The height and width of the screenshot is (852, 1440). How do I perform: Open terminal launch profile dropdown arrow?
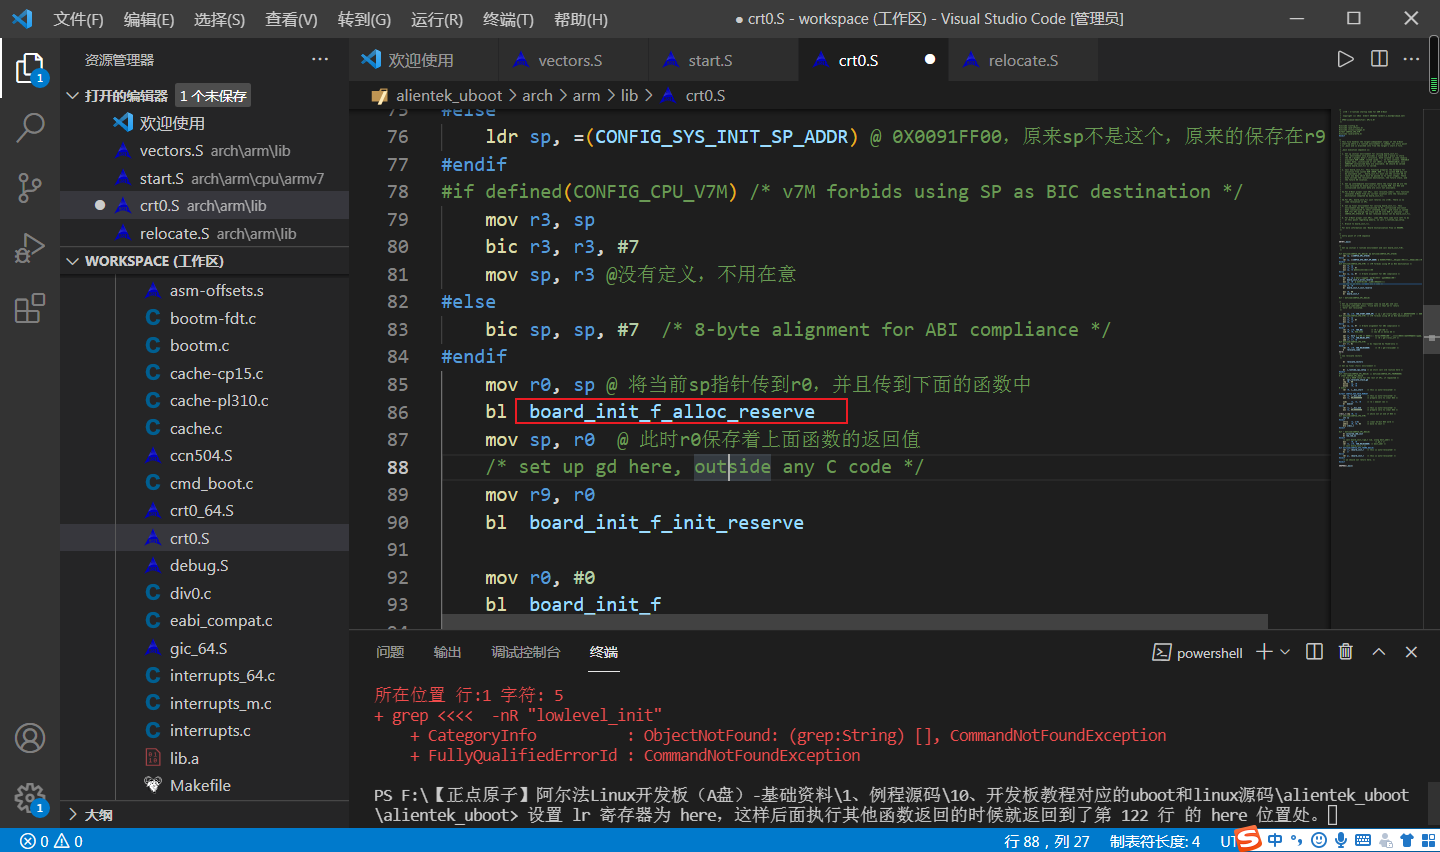click(x=1285, y=652)
